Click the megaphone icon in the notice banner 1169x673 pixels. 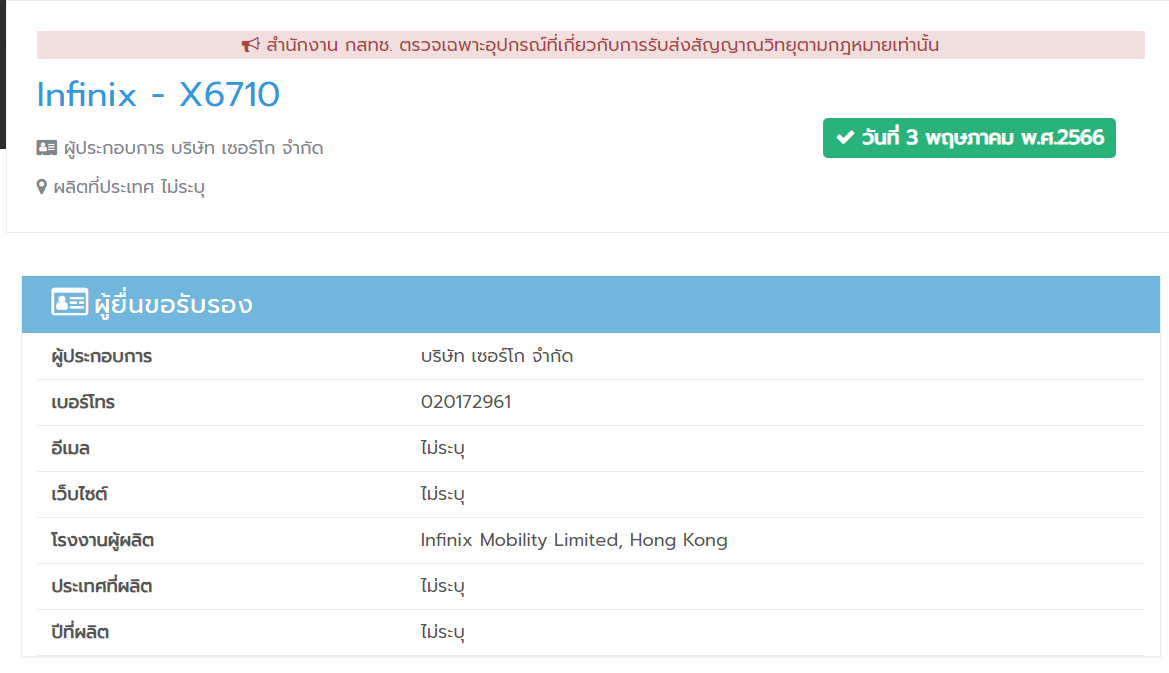click(251, 45)
